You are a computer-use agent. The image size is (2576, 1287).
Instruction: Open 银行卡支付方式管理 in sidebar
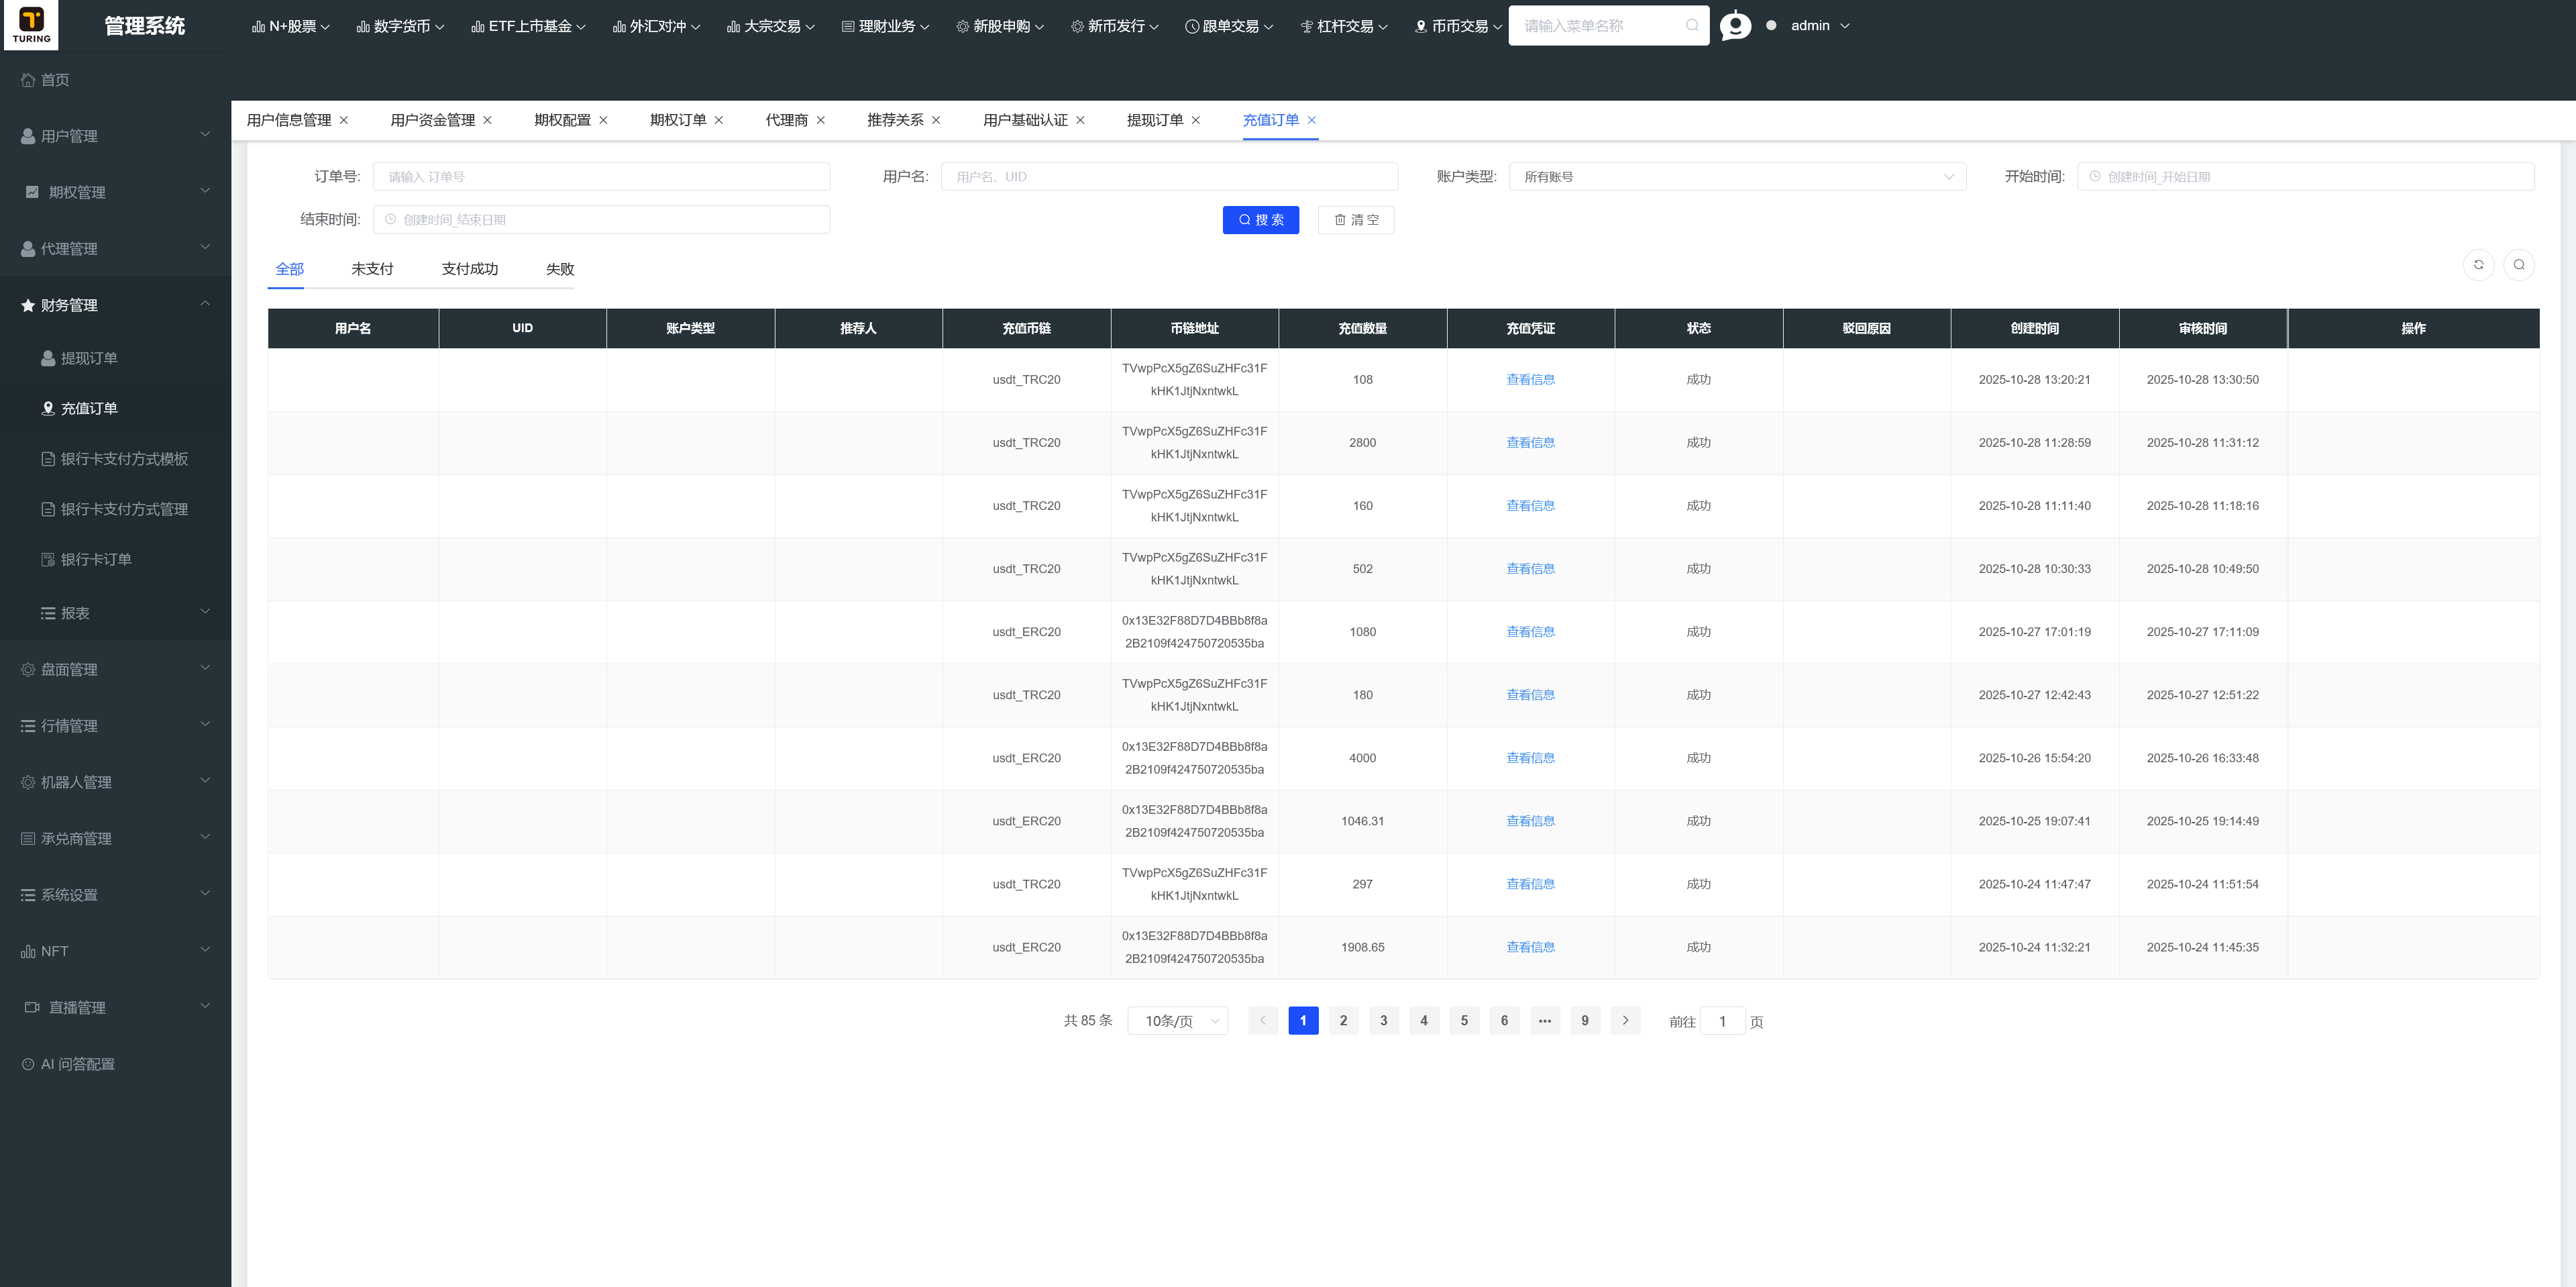coord(115,509)
